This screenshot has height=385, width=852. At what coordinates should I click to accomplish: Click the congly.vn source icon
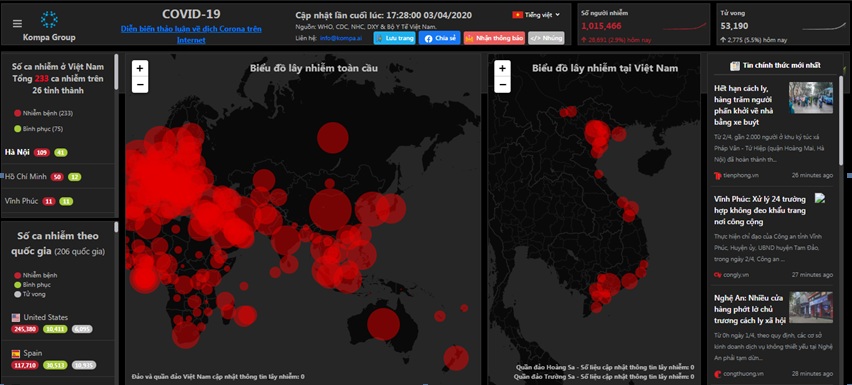click(x=718, y=275)
